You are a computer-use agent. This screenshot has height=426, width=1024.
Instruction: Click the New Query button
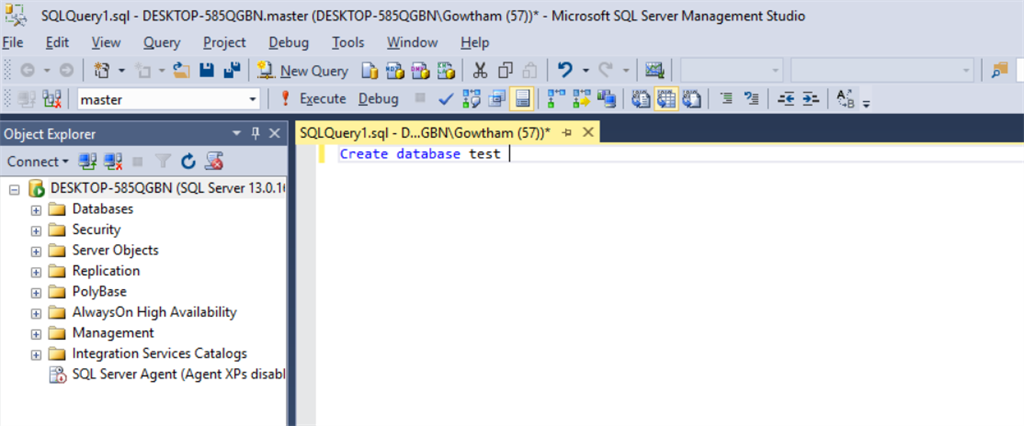pos(302,71)
